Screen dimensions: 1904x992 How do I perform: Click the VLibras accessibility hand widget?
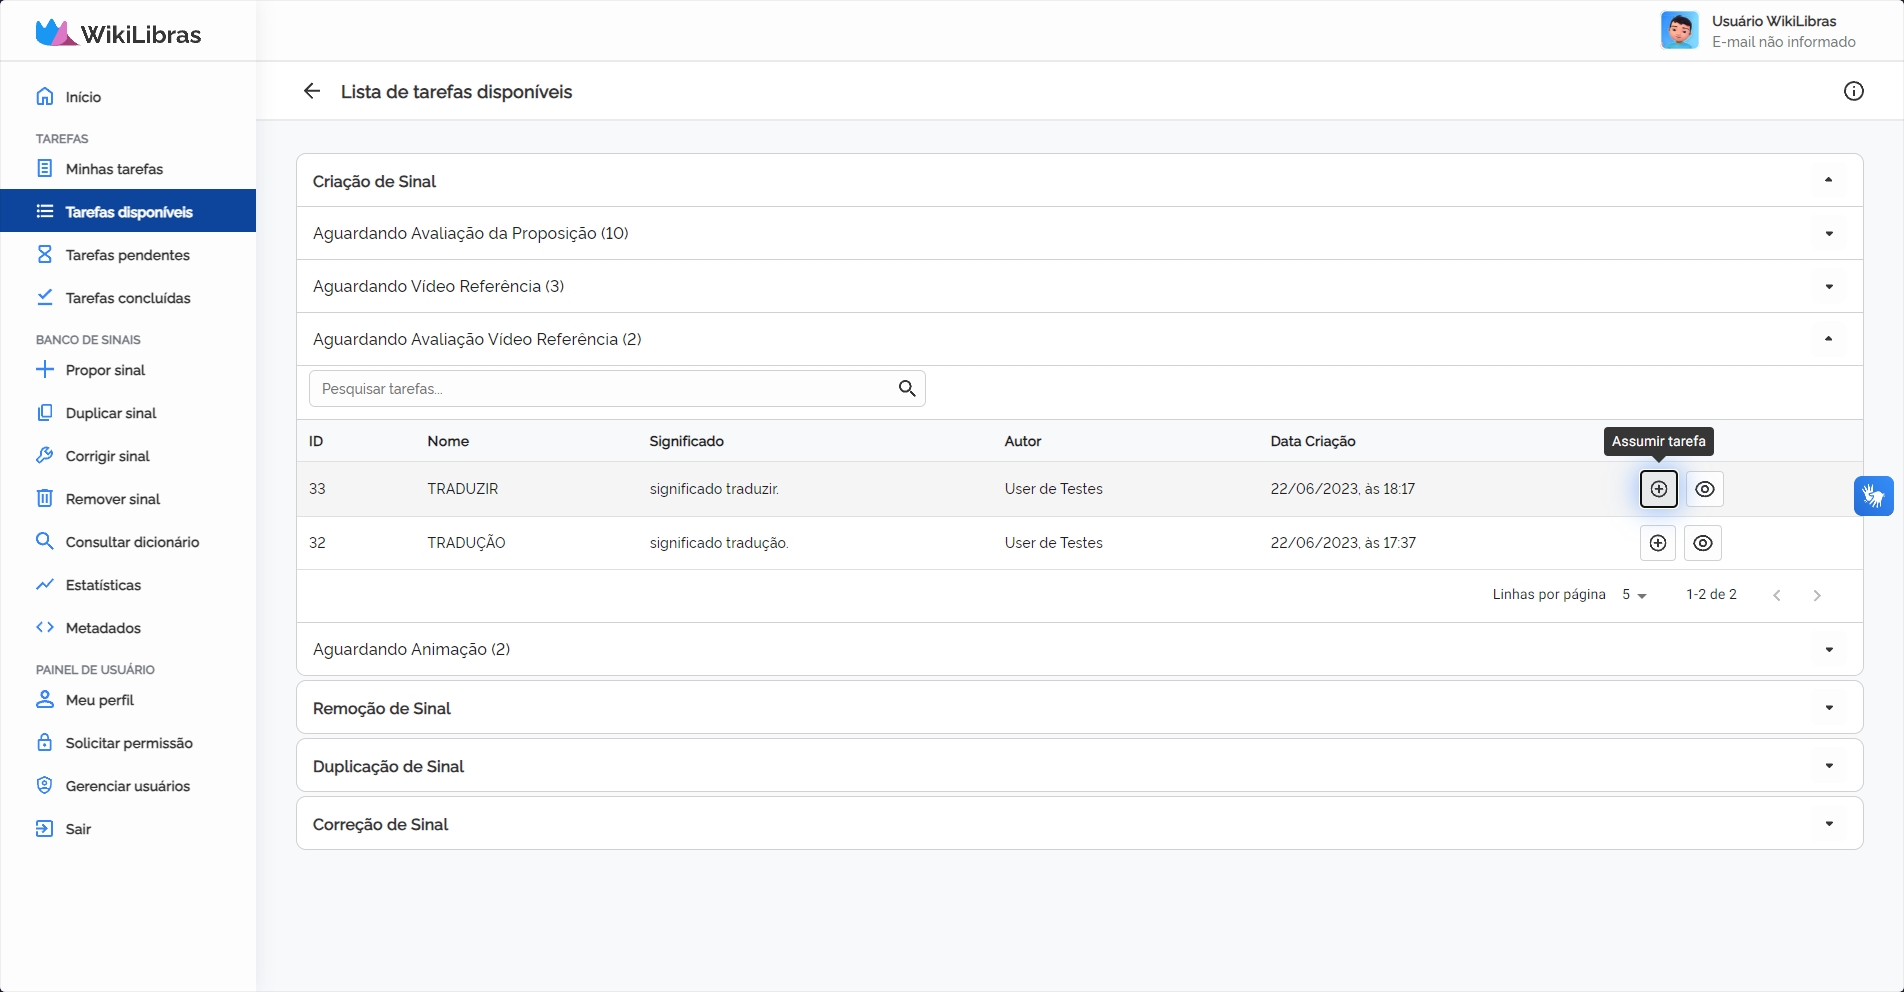click(1873, 496)
